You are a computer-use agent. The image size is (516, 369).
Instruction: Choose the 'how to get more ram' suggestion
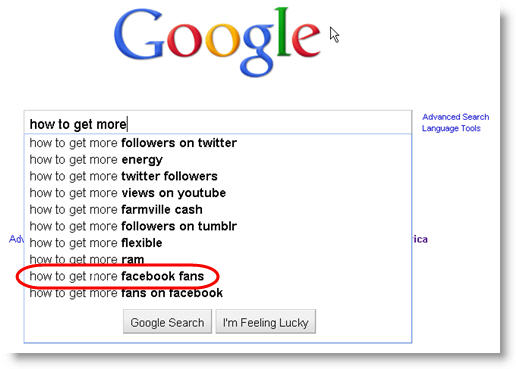click(x=218, y=259)
